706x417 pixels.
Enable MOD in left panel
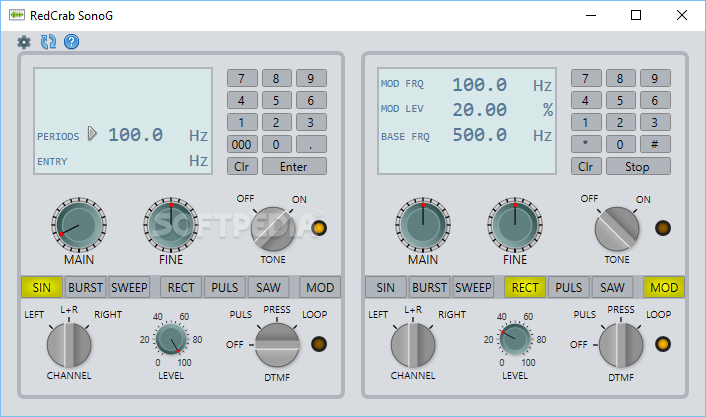click(x=320, y=287)
